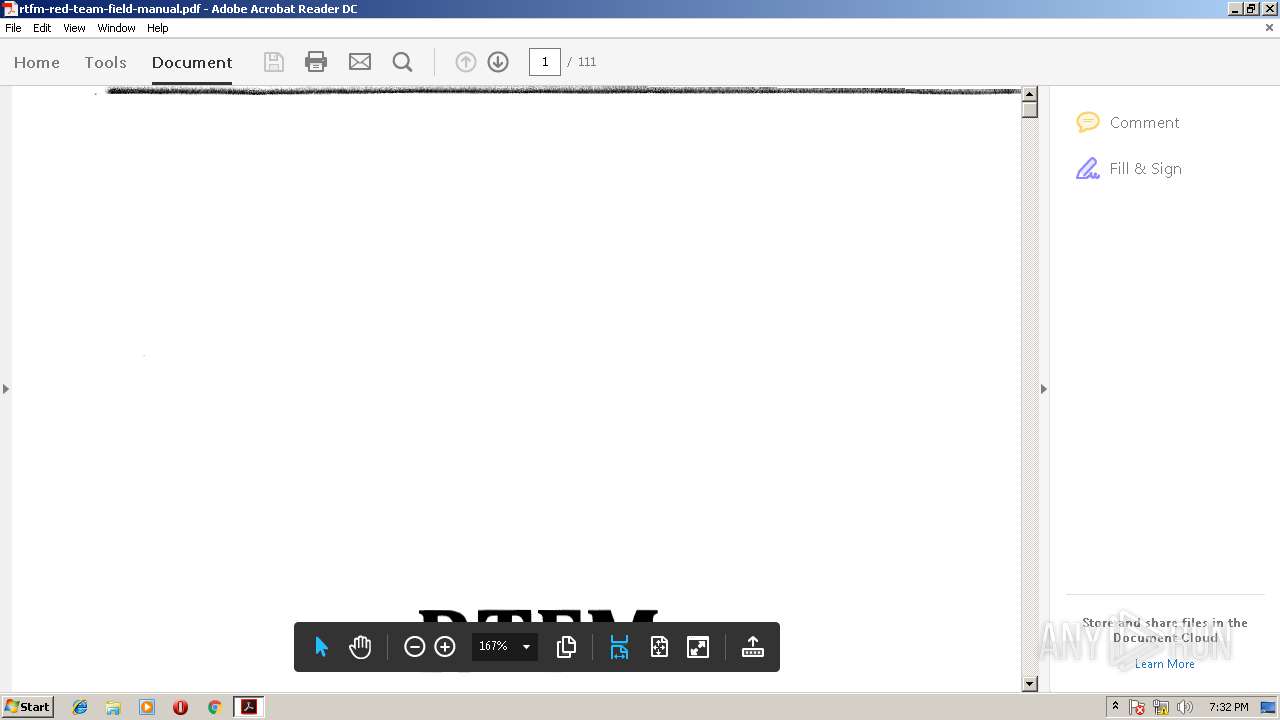Screen dimensions: 1280x720
Task: Click the 167% zoom value field
Action: click(x=493, y=647)
